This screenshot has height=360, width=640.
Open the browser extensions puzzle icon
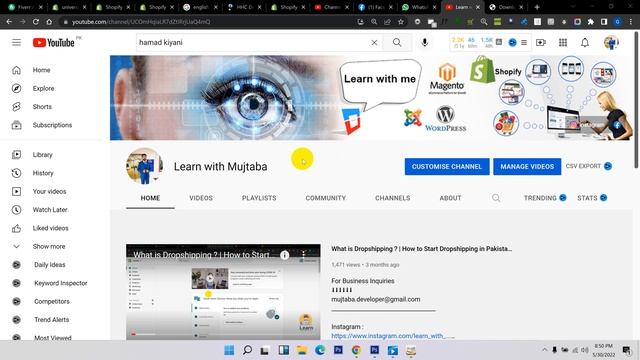pos(591,22)
